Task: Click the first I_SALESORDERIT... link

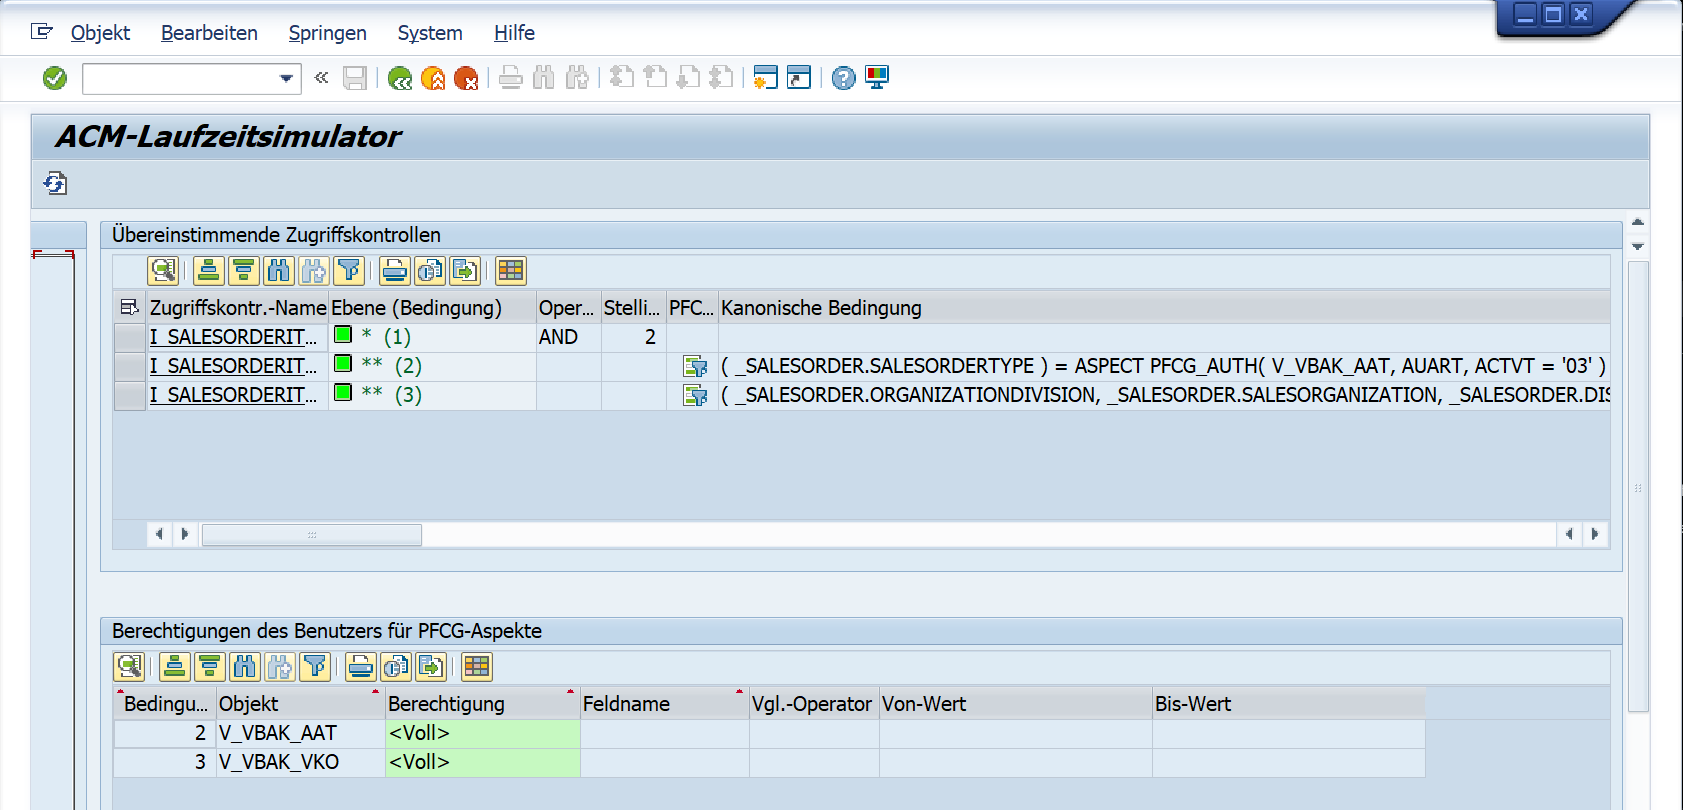Action: tap(232, 337)
